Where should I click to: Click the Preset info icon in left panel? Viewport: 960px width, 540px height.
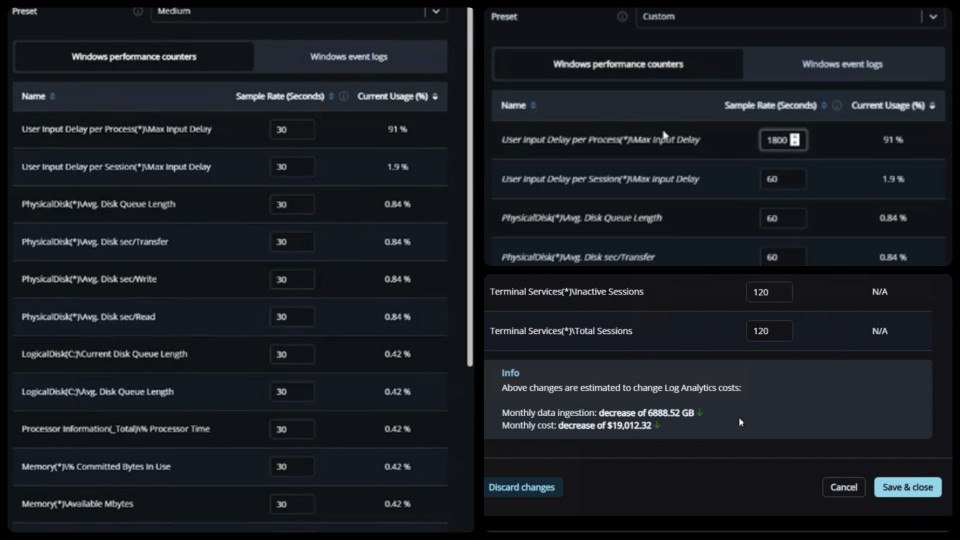138,11
